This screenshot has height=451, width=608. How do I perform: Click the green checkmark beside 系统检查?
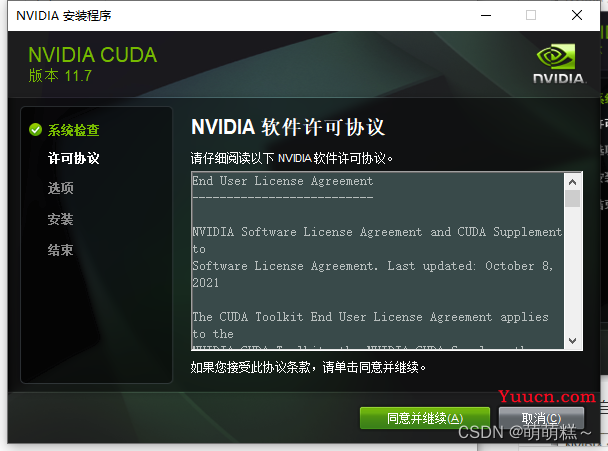pyautogui.click(x=36, y=130)
